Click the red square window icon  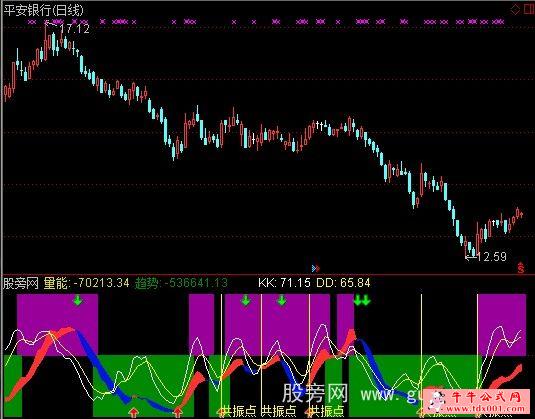[530, 9]
